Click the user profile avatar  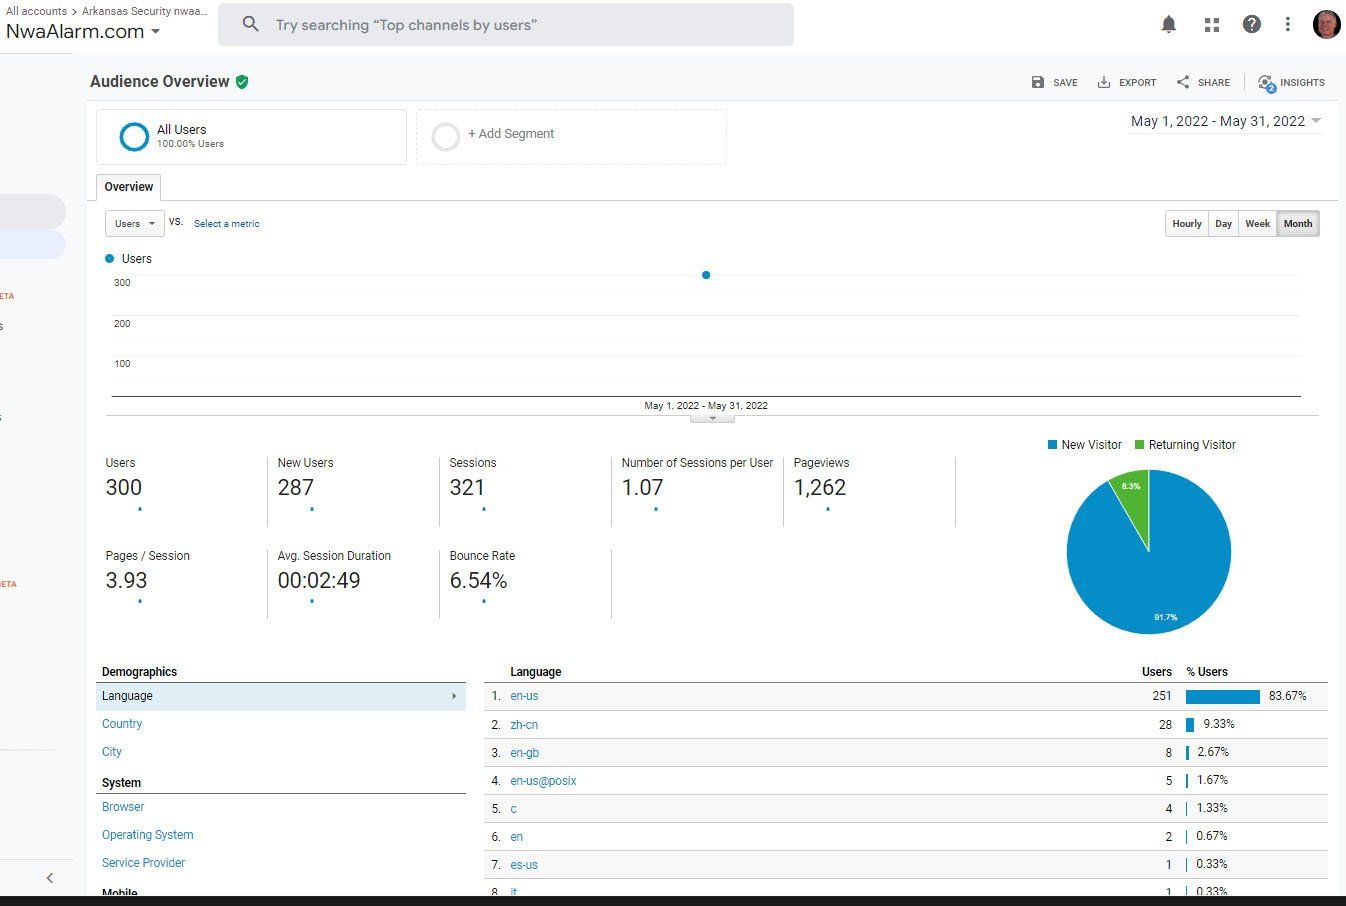[1326, 25]
